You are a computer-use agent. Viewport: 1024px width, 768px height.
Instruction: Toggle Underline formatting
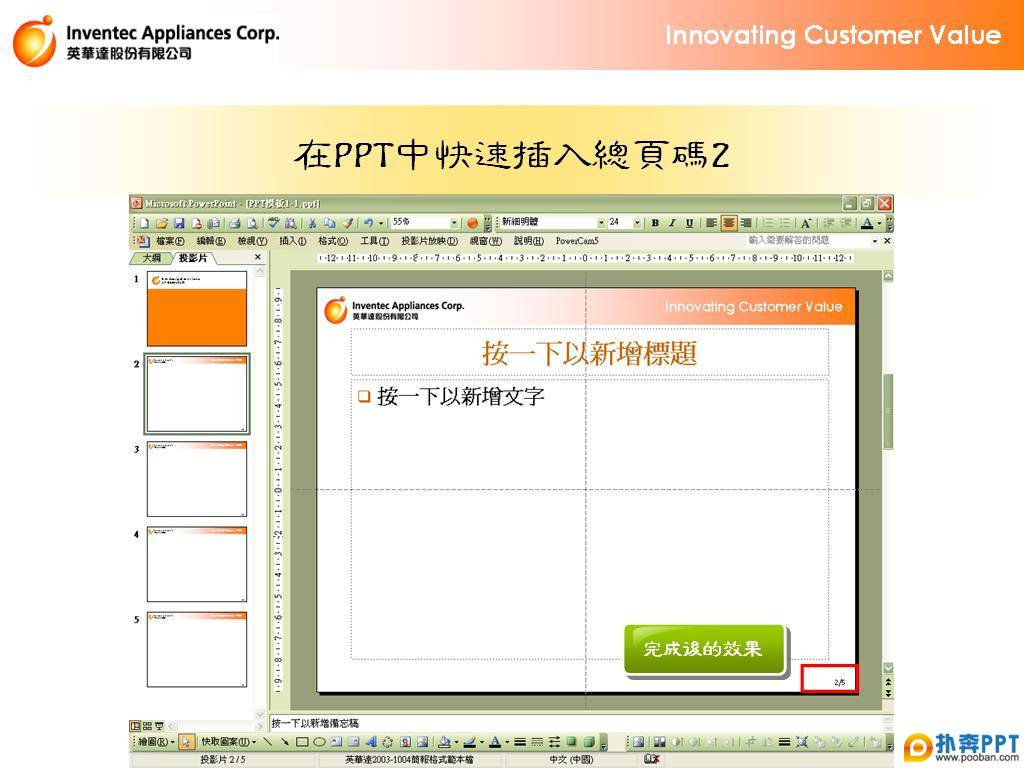[x=689, y=223]
